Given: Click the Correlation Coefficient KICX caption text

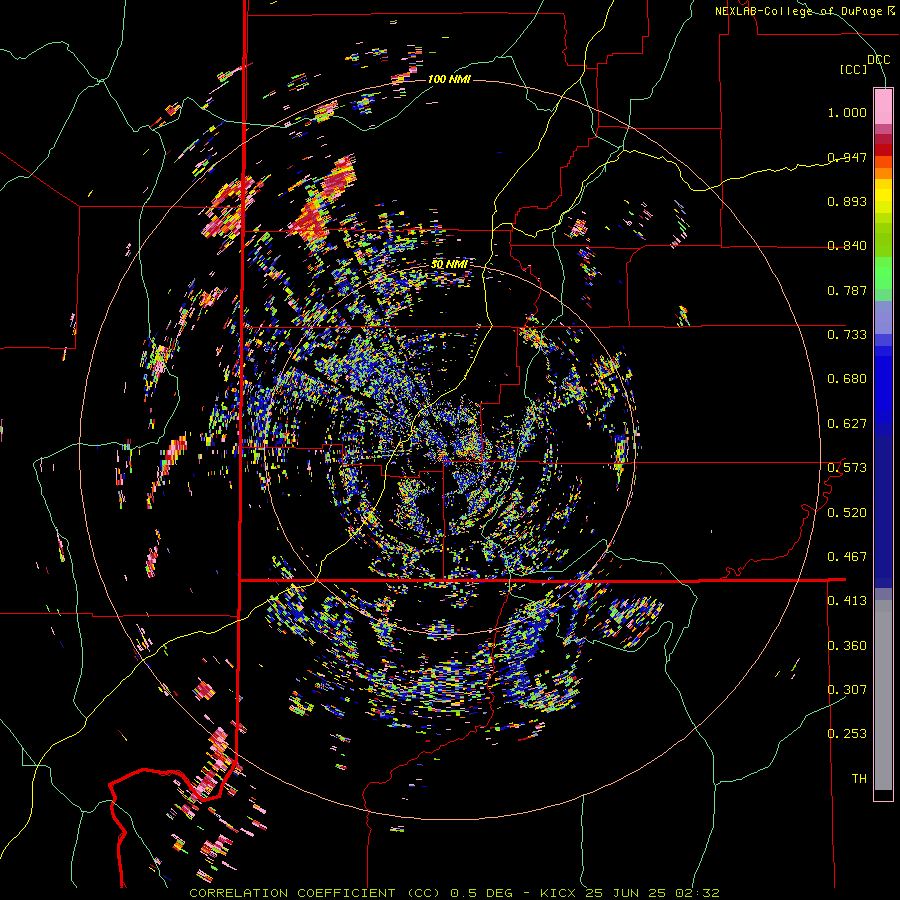Looking at the screenshot, I should click(x=454, y=893).
